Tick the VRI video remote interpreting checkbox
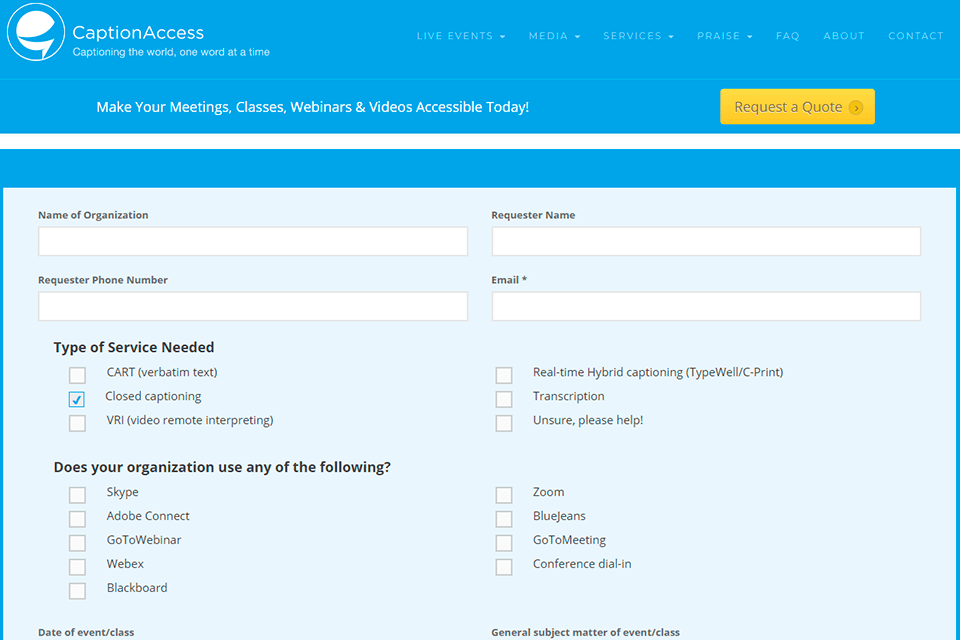The height and width of the screenshot is (640, 960). [77, 423]
